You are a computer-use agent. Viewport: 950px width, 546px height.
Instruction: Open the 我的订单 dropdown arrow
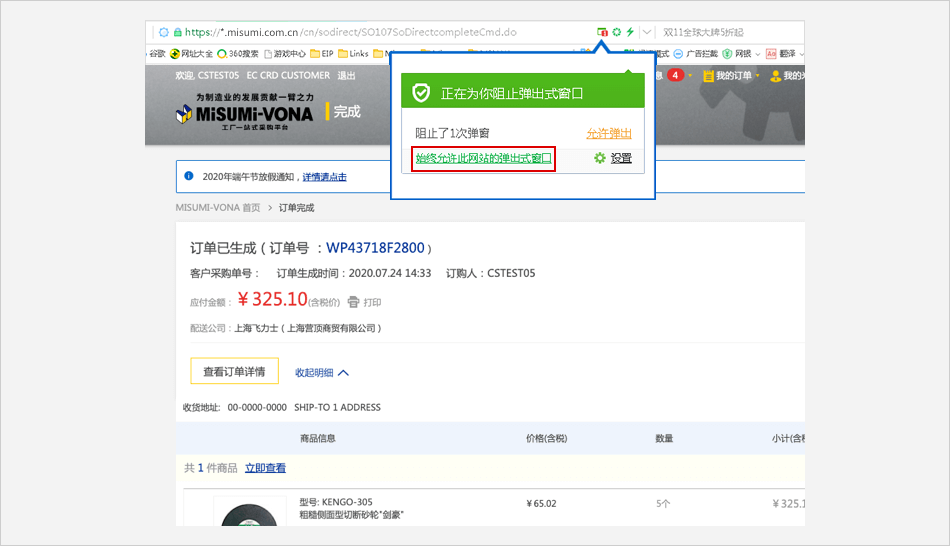coord(757,76)
